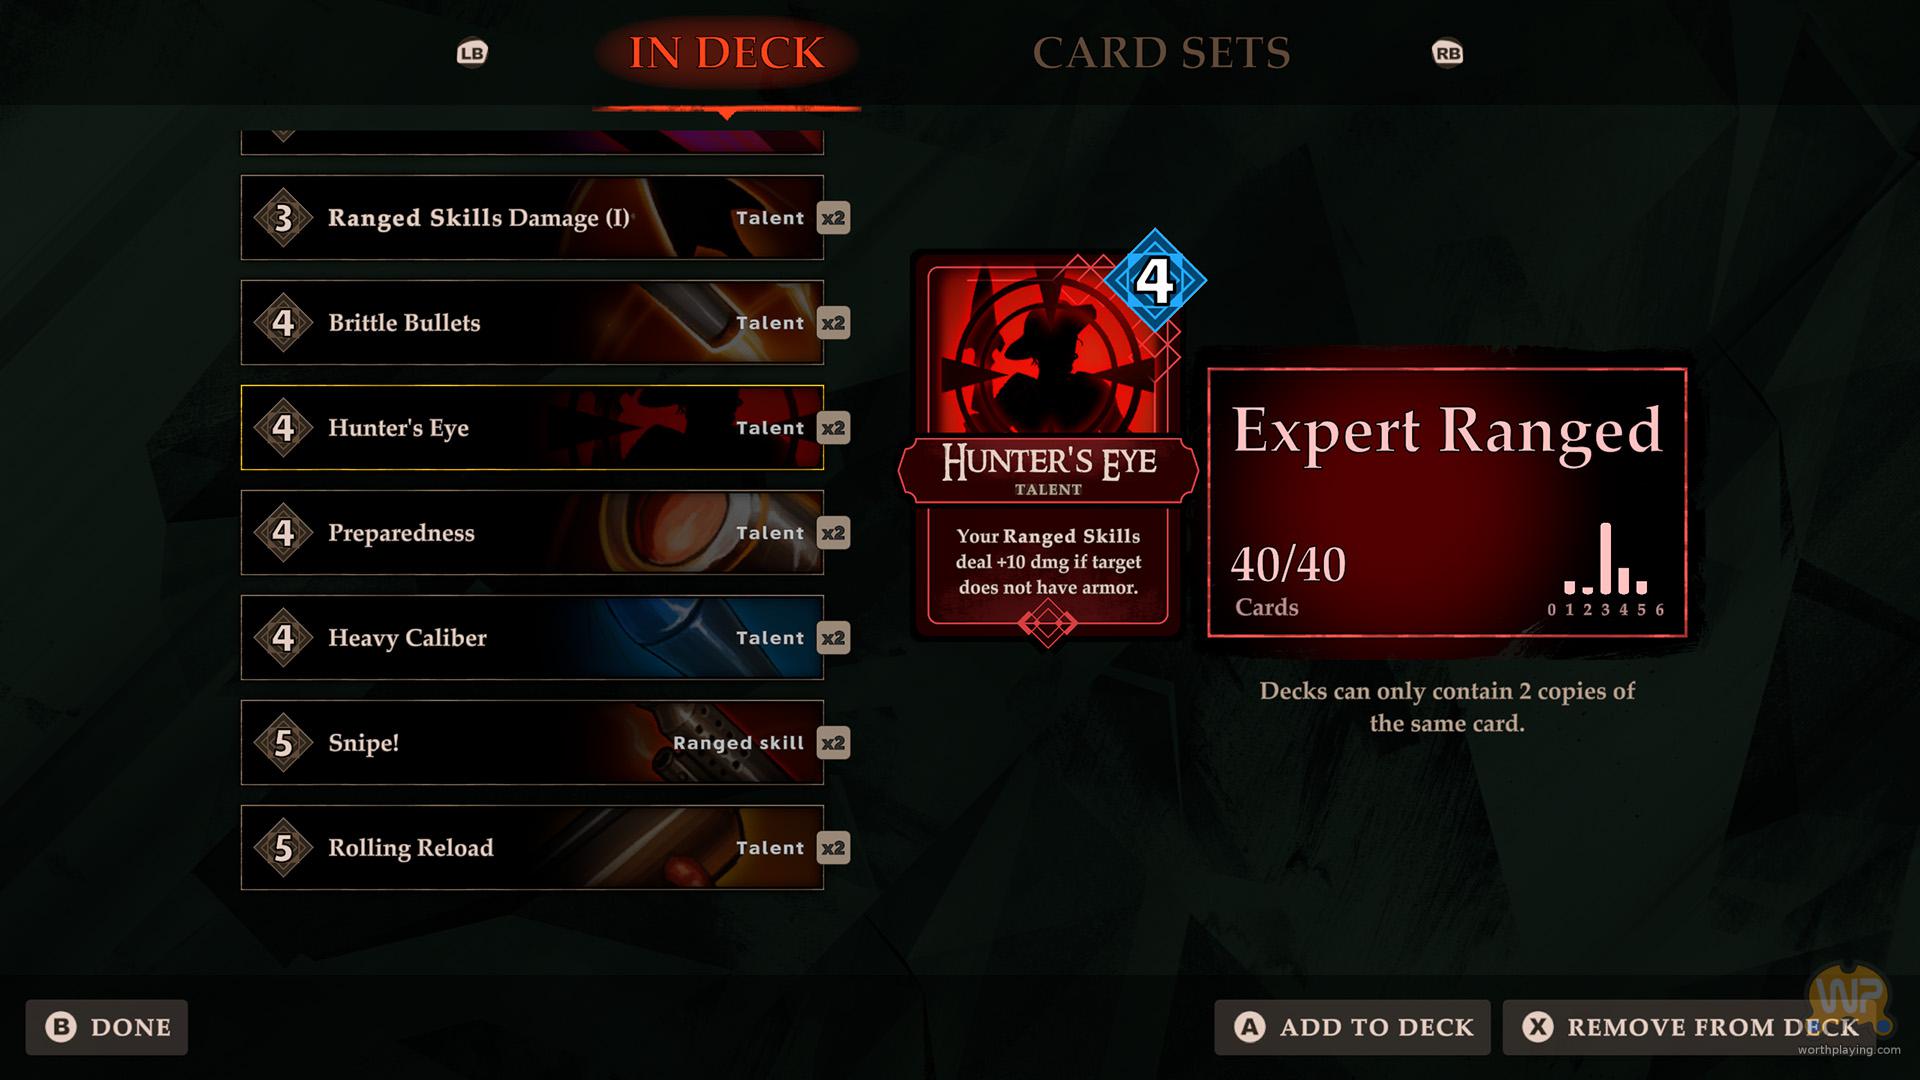Select the Preparedness talent card row
Image resolution: width=1920 pixels, height=1080 pixels.
point(532,533)
